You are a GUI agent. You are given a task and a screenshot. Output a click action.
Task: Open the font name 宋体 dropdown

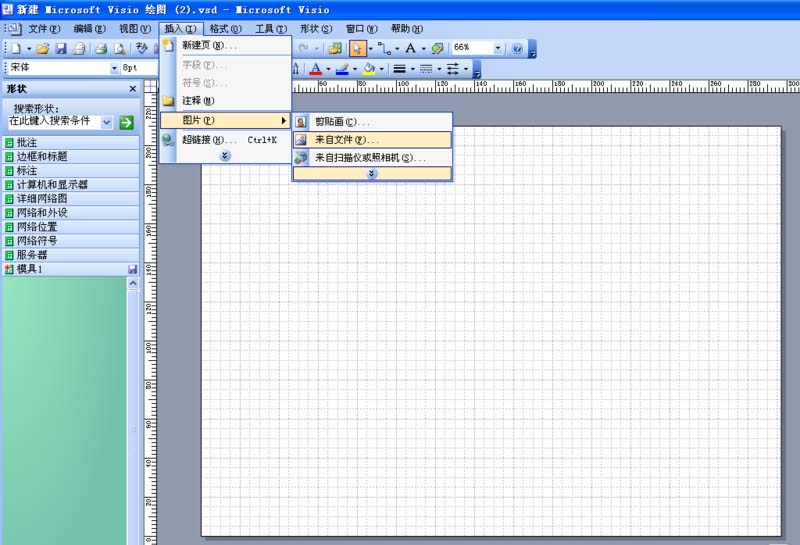114,68
